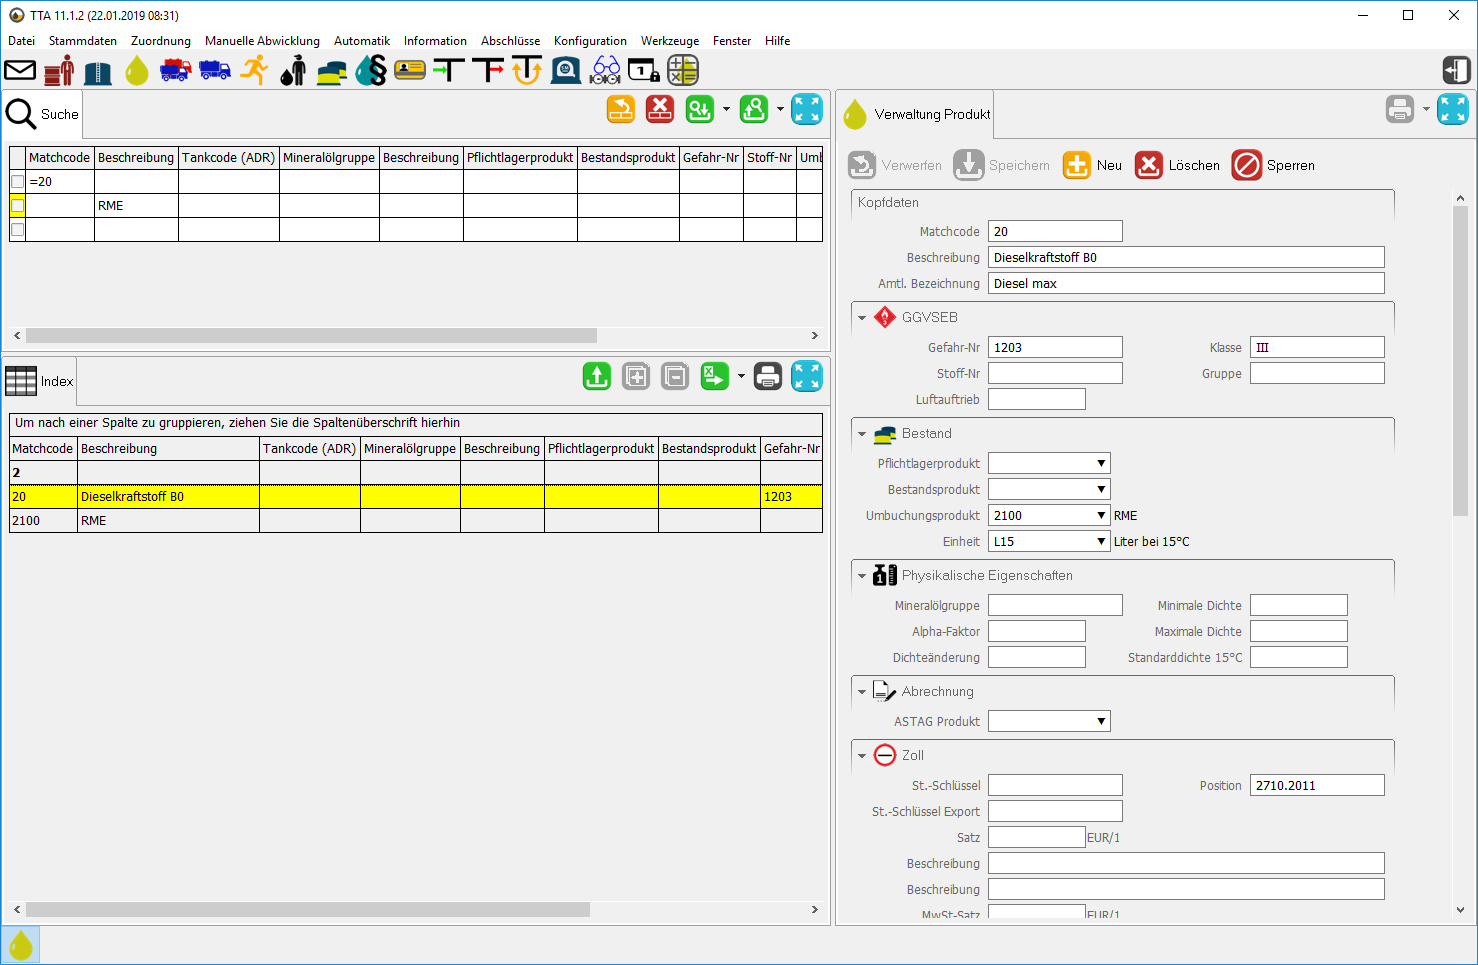Click the T icon with red arrow
1478x965 pixels.
tap(488, 70)
